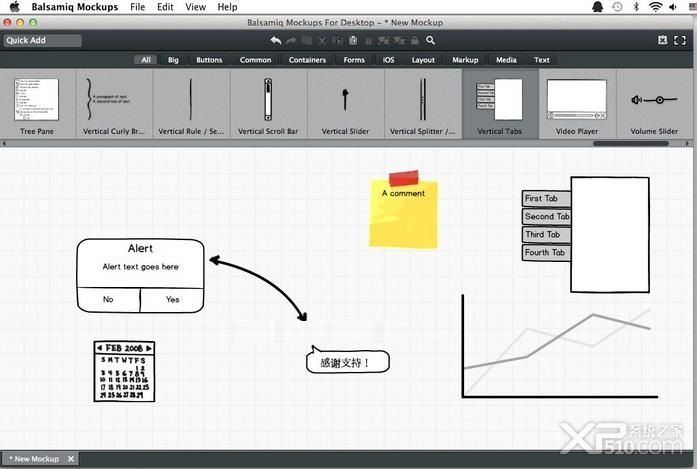Screen dimensions: 697x469
Task: Click the Bluetooth icon in the menu bar
Action: [636, 7]
